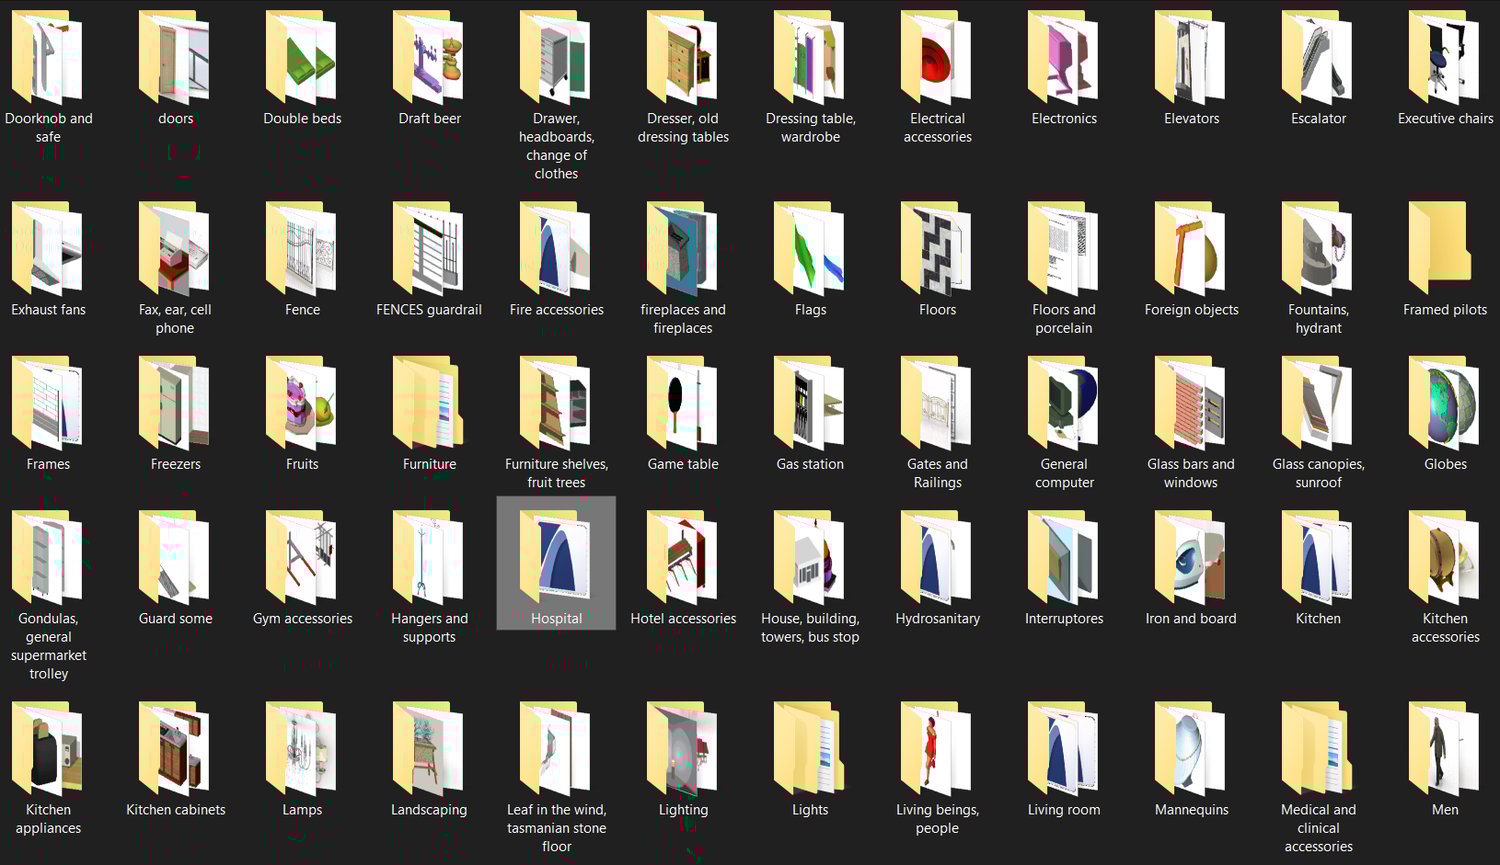Open the Guard some folder

(x=175, y=557)
